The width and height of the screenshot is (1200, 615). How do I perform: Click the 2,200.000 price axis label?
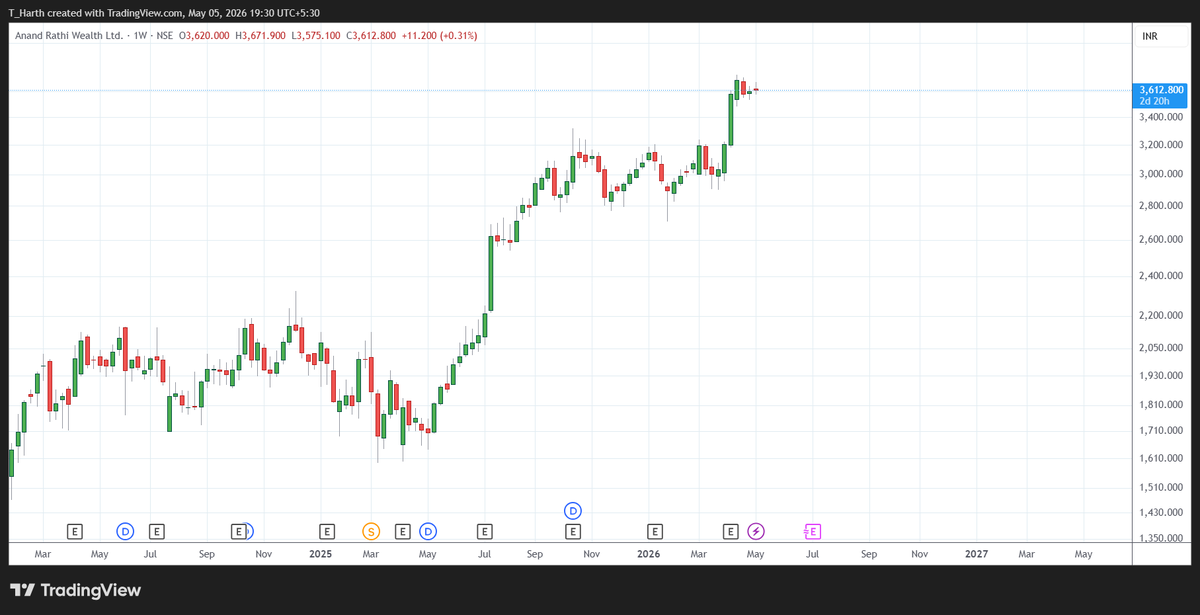[1161, 316]
